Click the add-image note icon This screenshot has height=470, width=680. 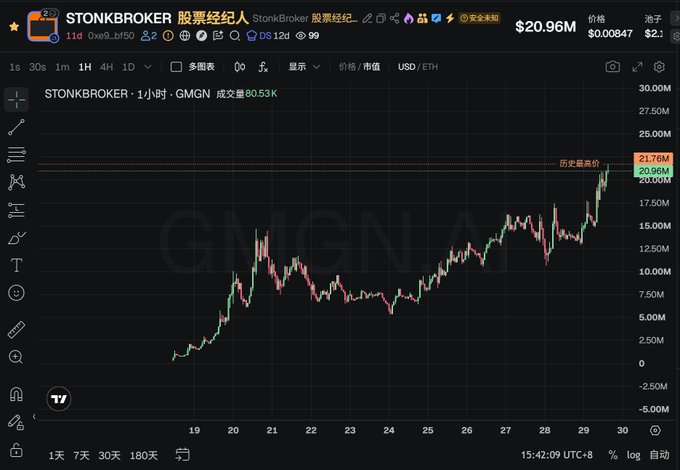pos(218,36)
